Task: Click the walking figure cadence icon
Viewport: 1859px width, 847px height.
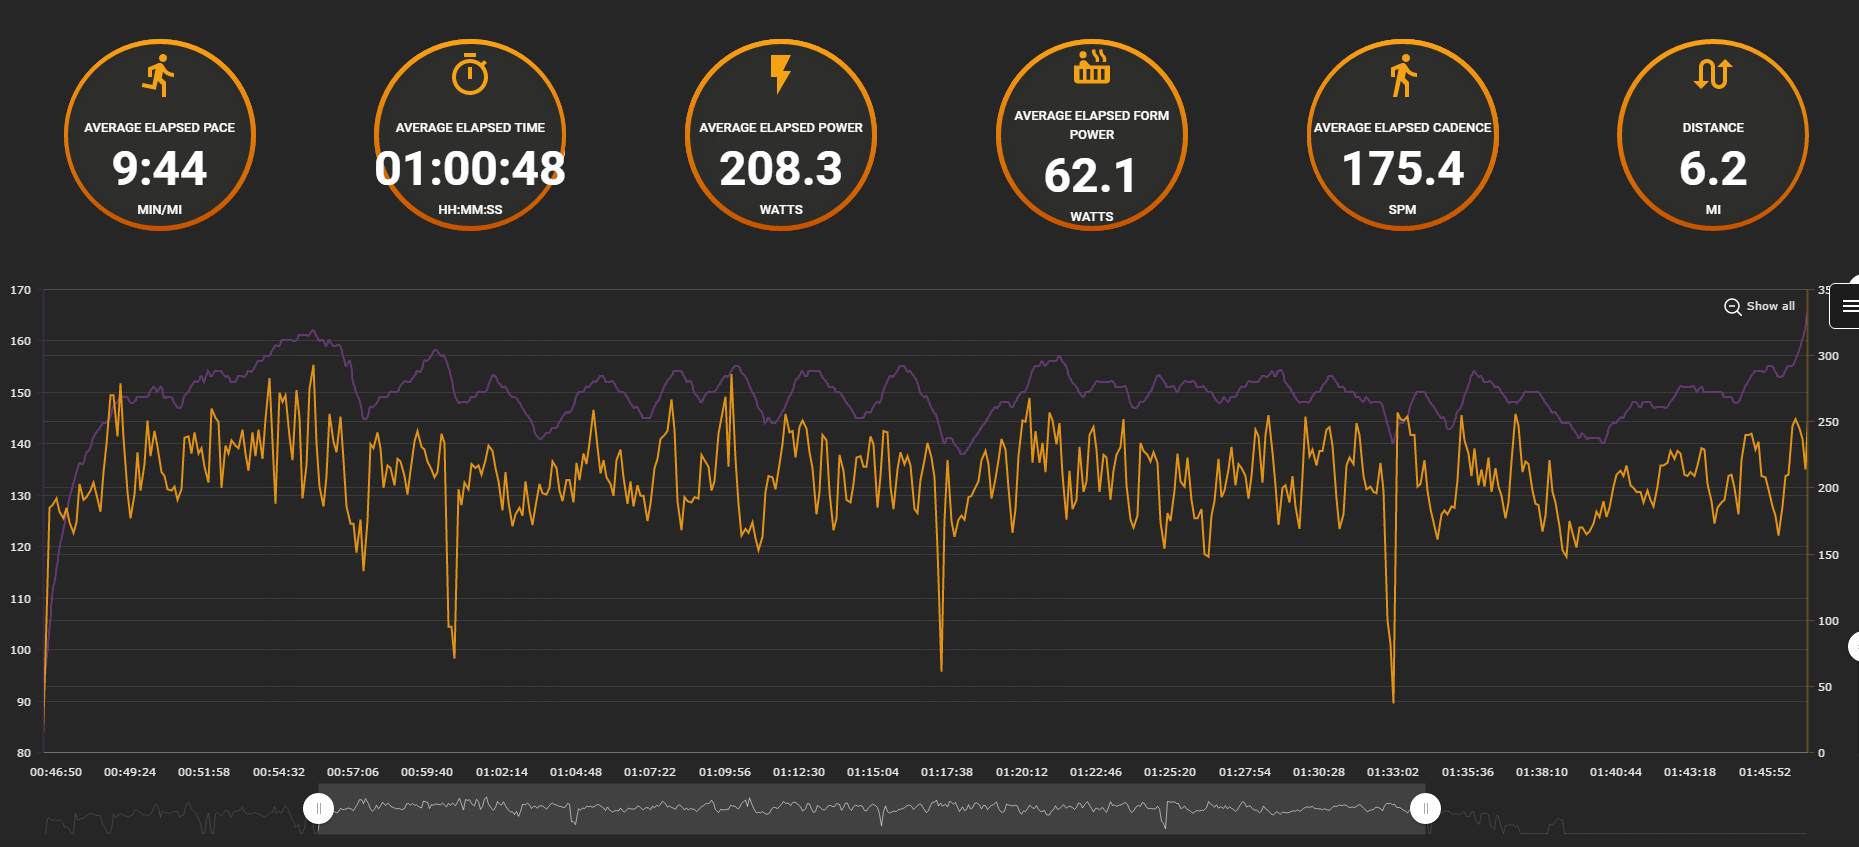Action: point(1403,76)
